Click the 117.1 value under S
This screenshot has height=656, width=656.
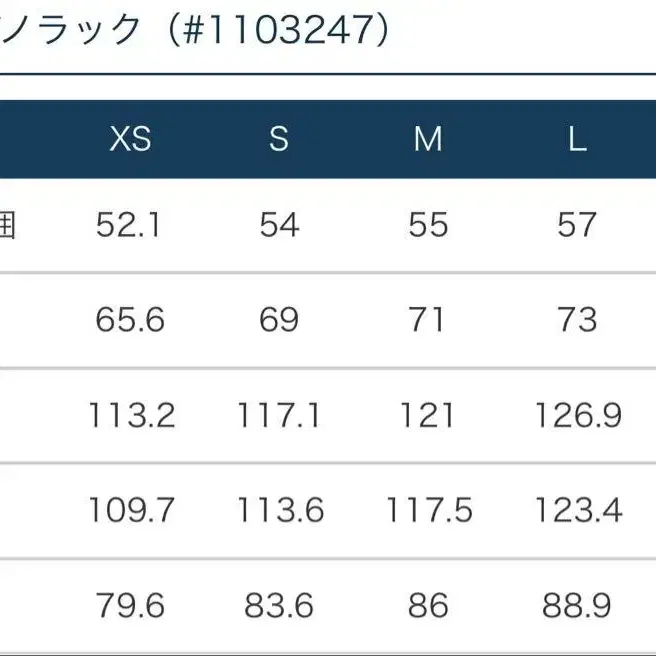[279, 415]
